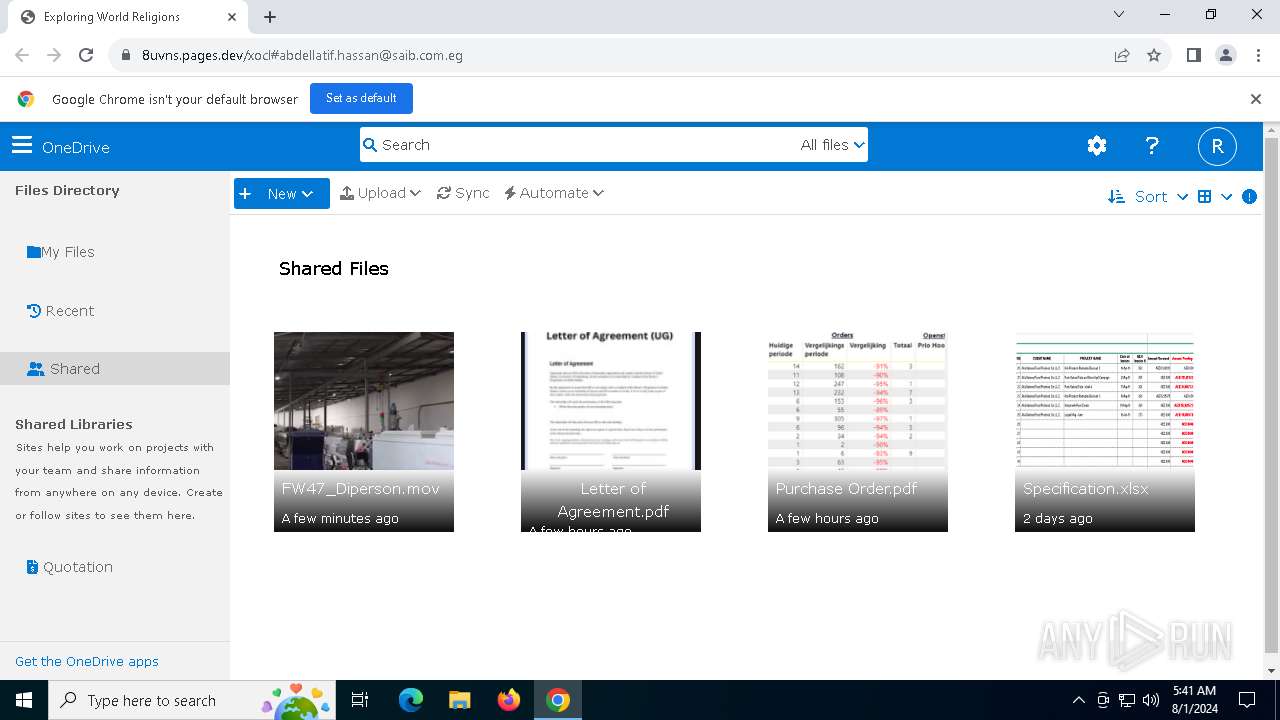Open the Windows Start menu
Image resolution: width=1280 pixels, height=720 pixels.
[23, 700]
